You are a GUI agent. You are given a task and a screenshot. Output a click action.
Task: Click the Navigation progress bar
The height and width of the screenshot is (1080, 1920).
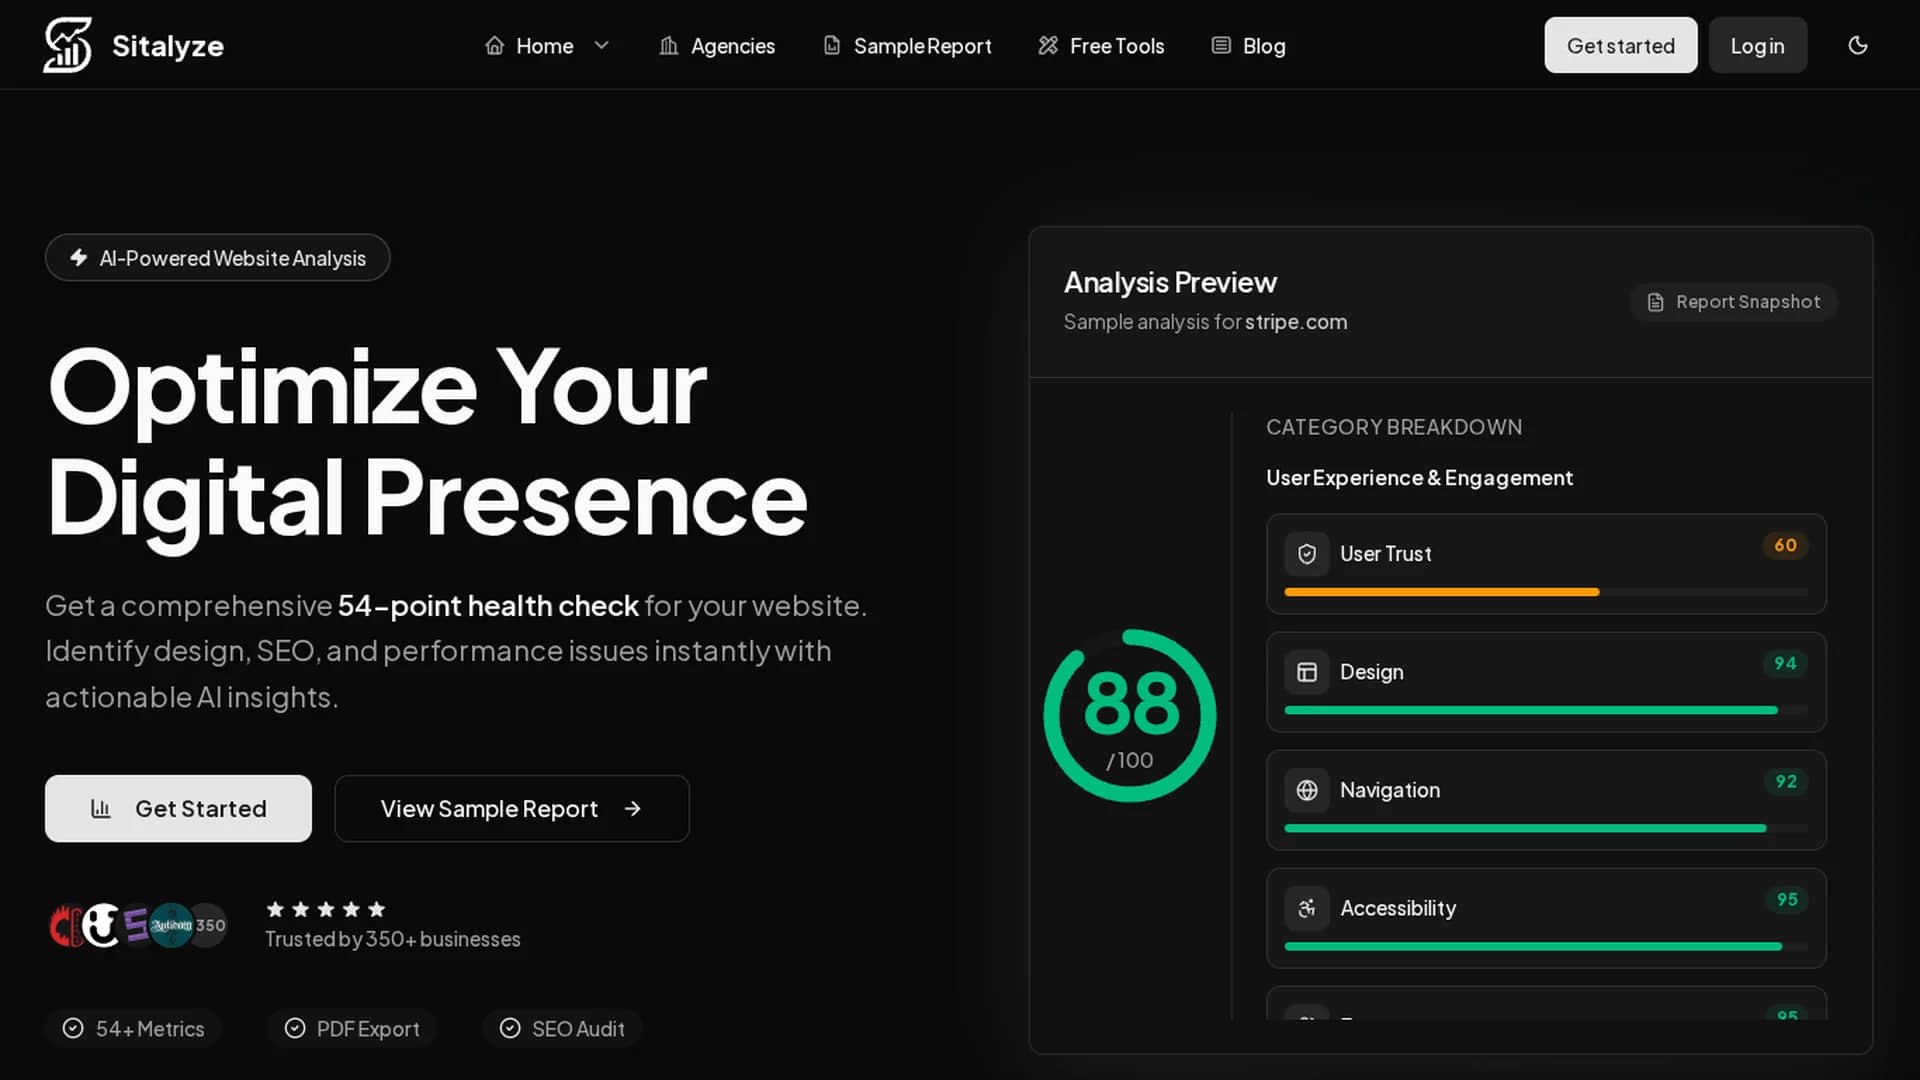(x=1546, y=828)
